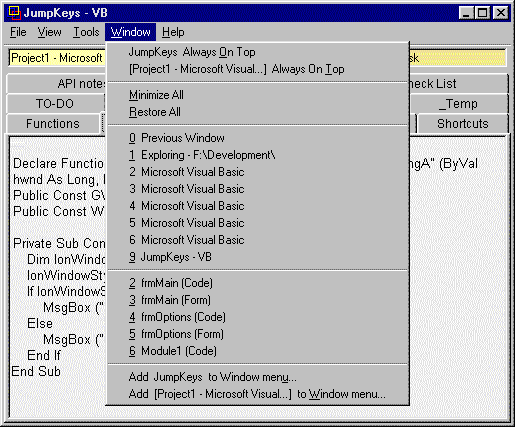Switch to the API notes tab

[x=57, y=84]
